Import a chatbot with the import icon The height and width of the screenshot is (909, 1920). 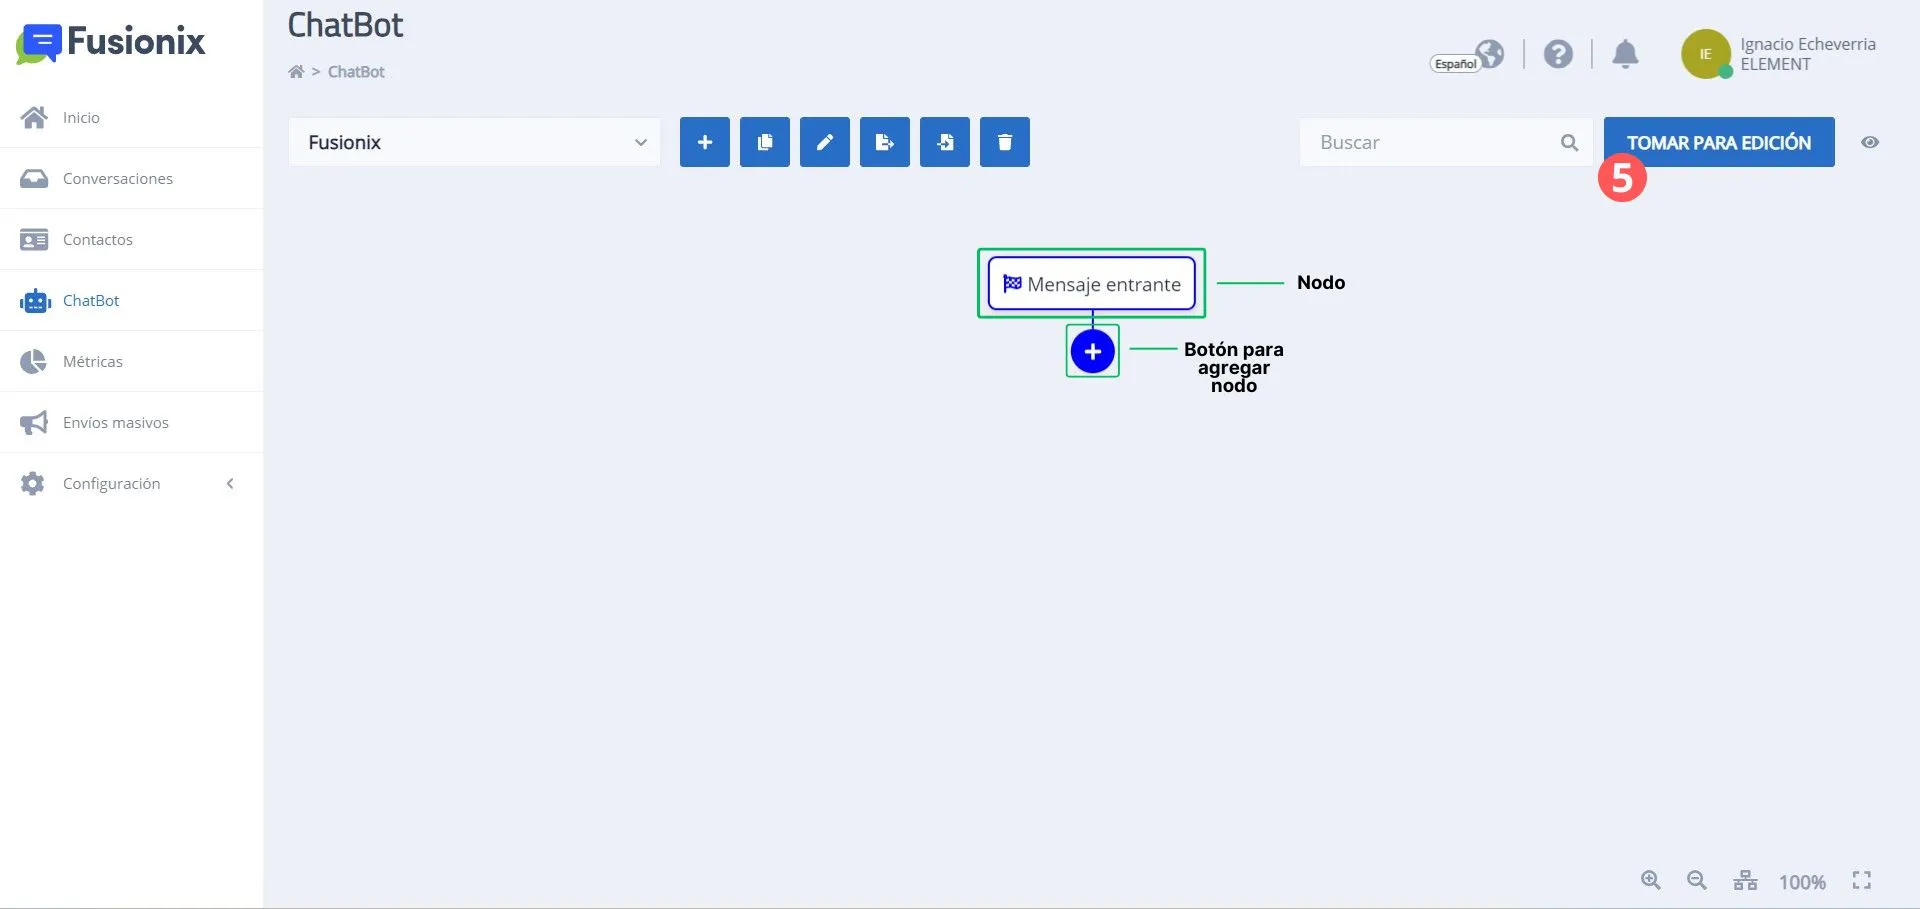click(945, 142)
